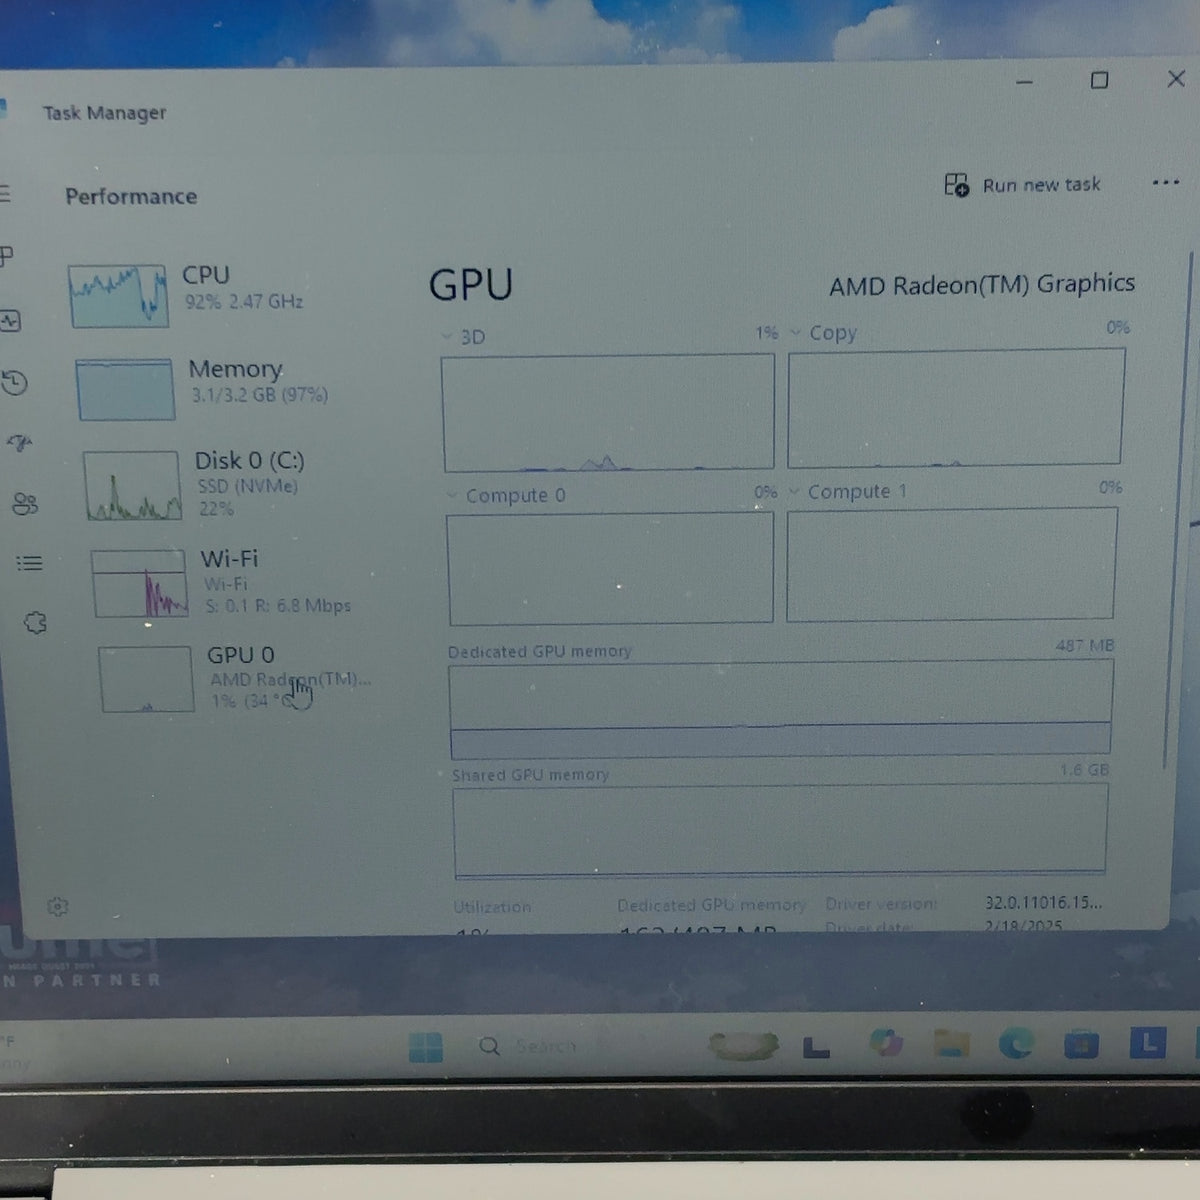Click the taskbar search highlight image

click(744, 1046)
